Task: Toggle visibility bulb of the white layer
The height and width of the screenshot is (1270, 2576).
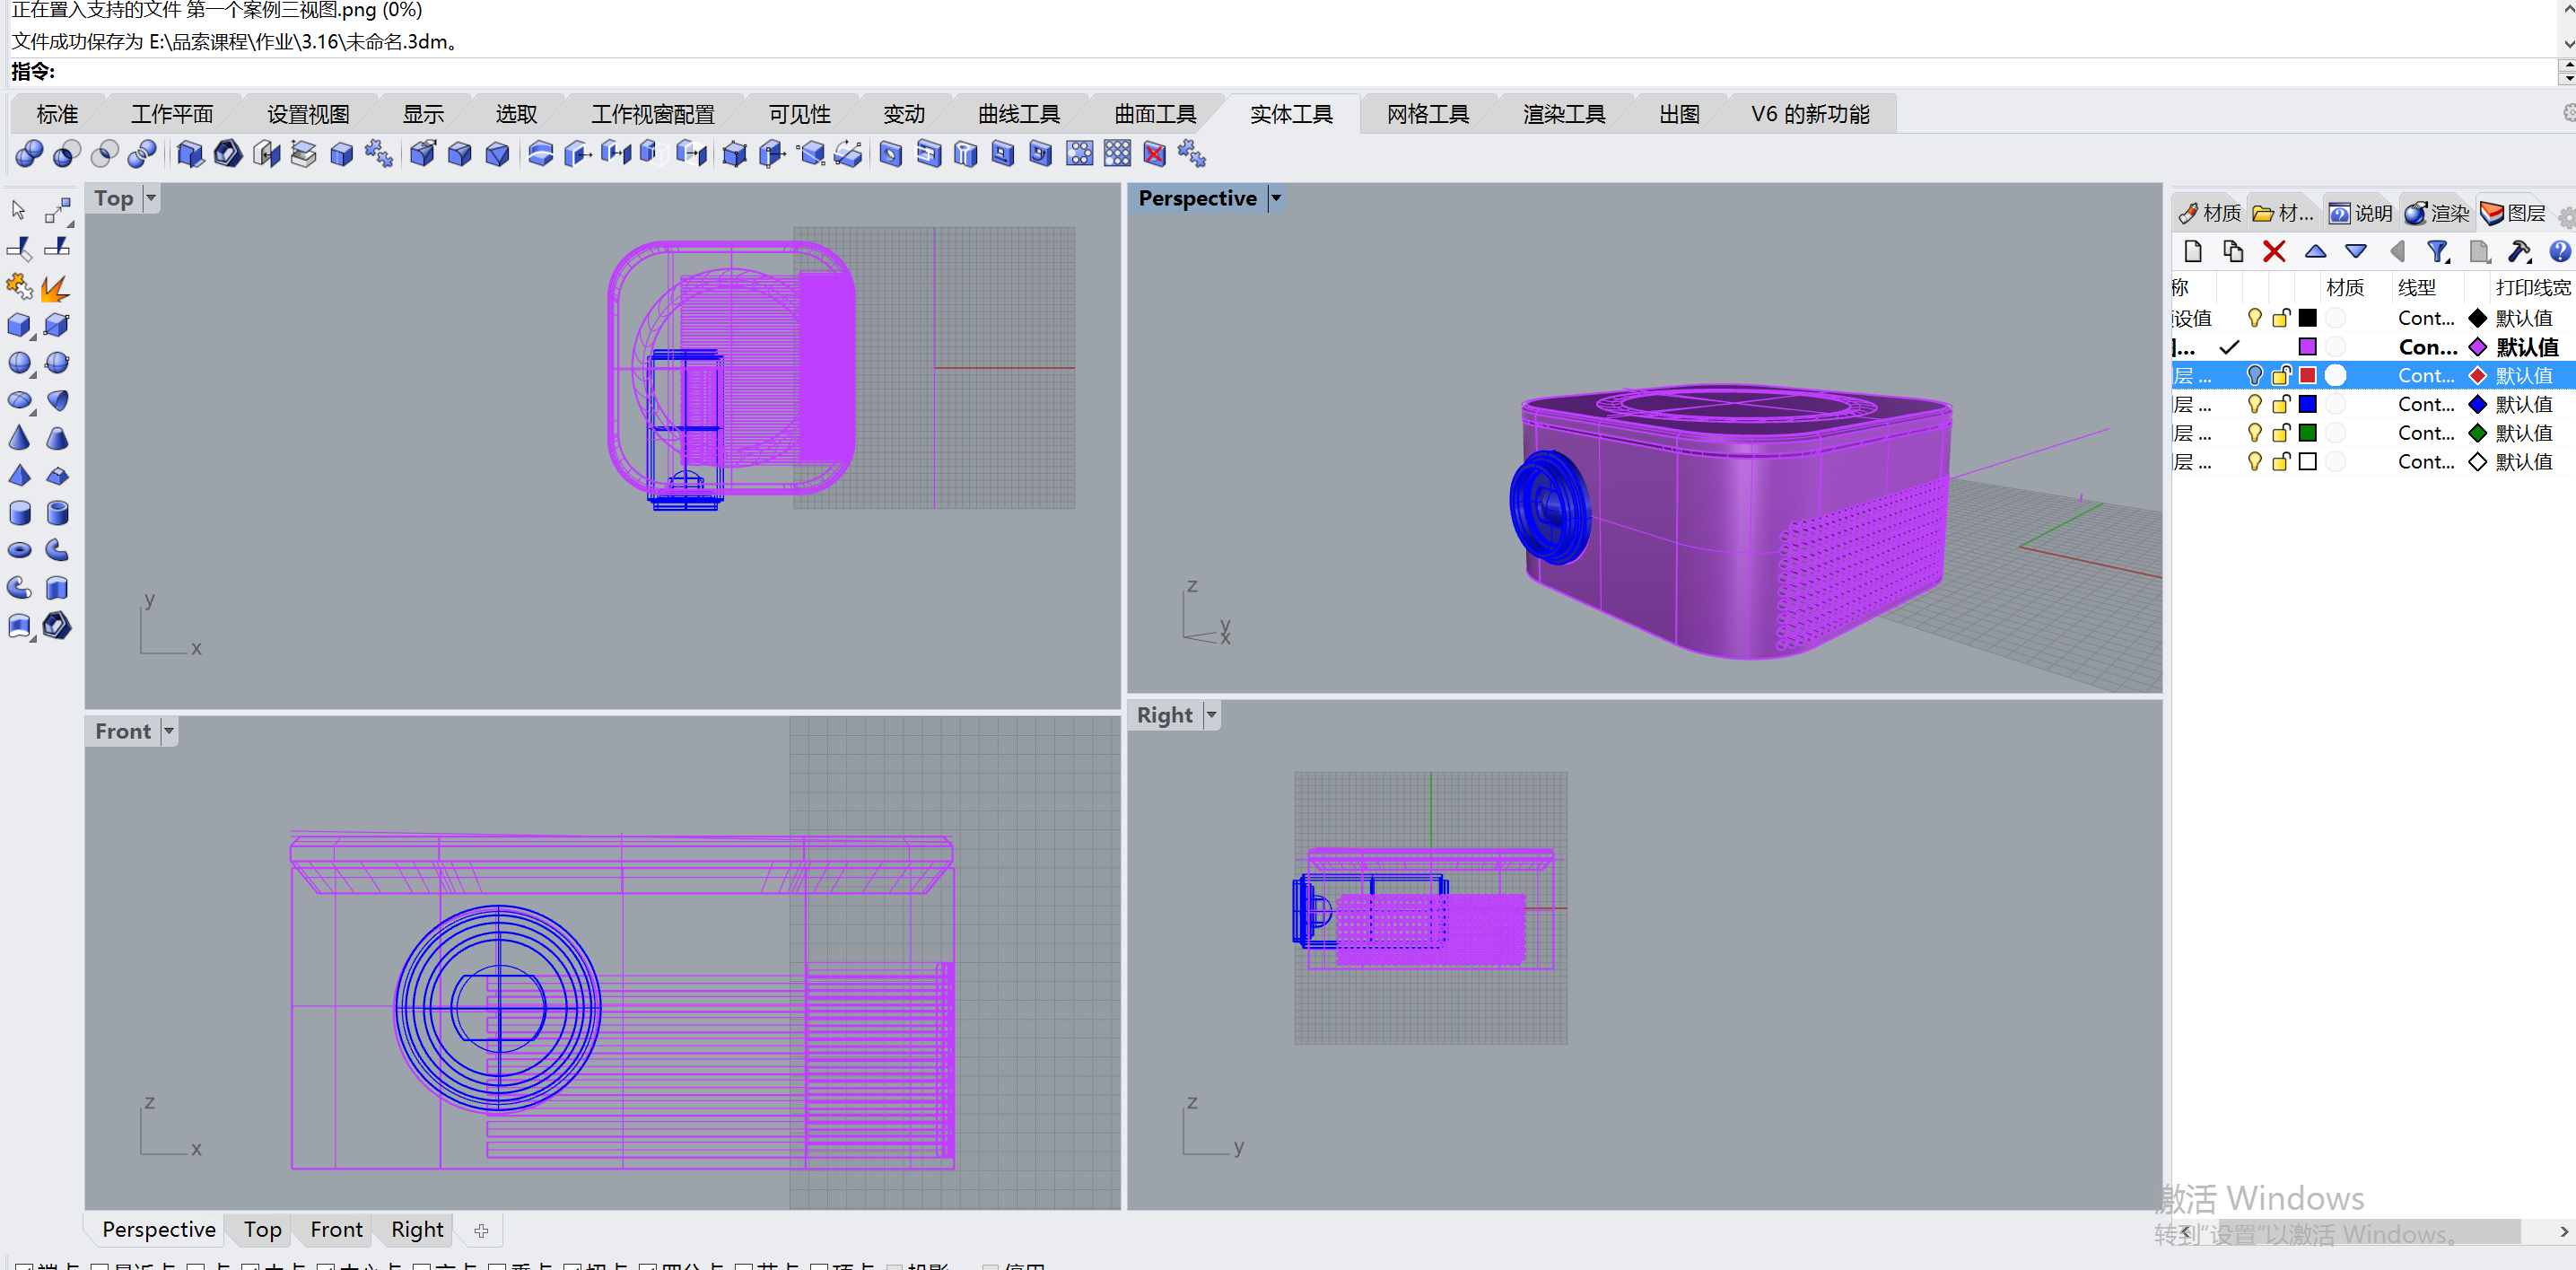Action: click(x=2254, y=462)
